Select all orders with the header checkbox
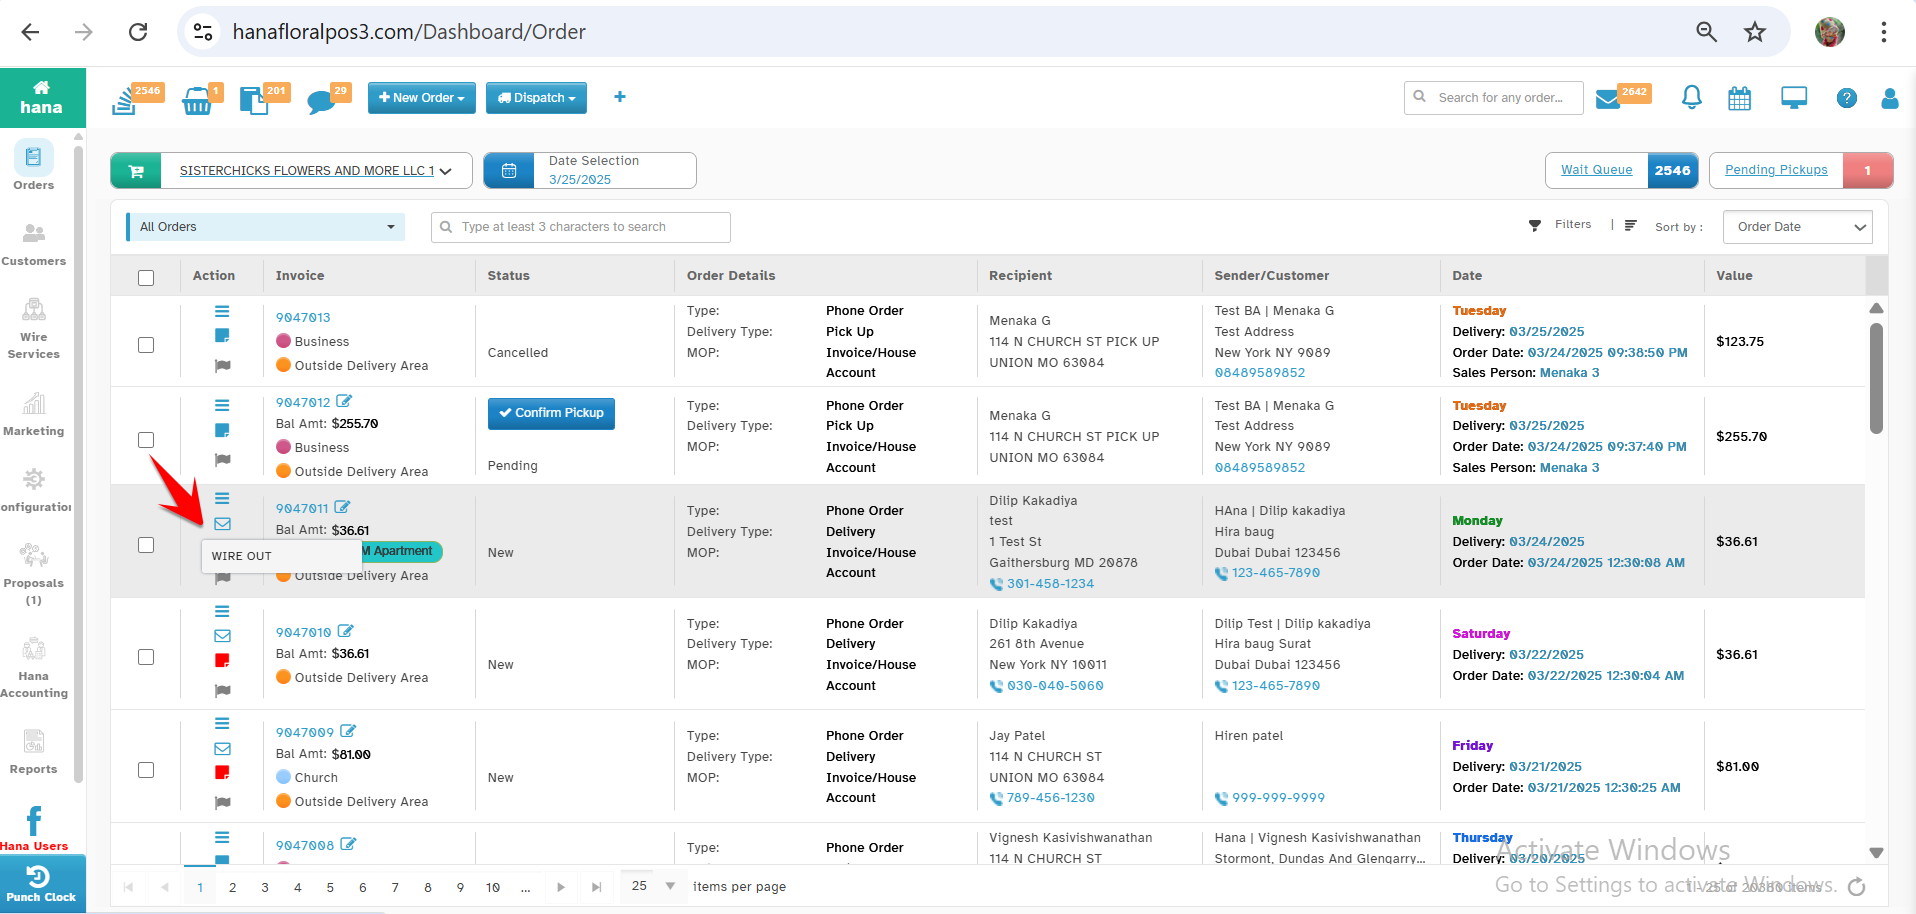Screen dimensions: 1916x914 [x=146, y=278]
